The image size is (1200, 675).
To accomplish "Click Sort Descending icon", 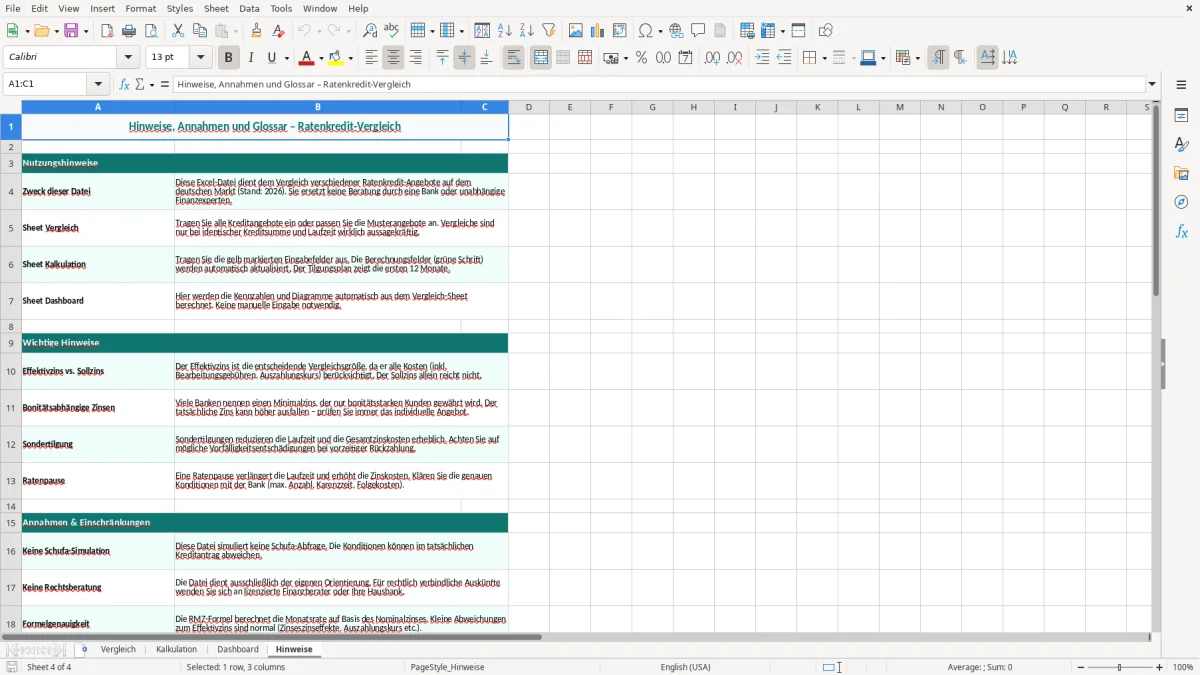I will coord(526,31).
